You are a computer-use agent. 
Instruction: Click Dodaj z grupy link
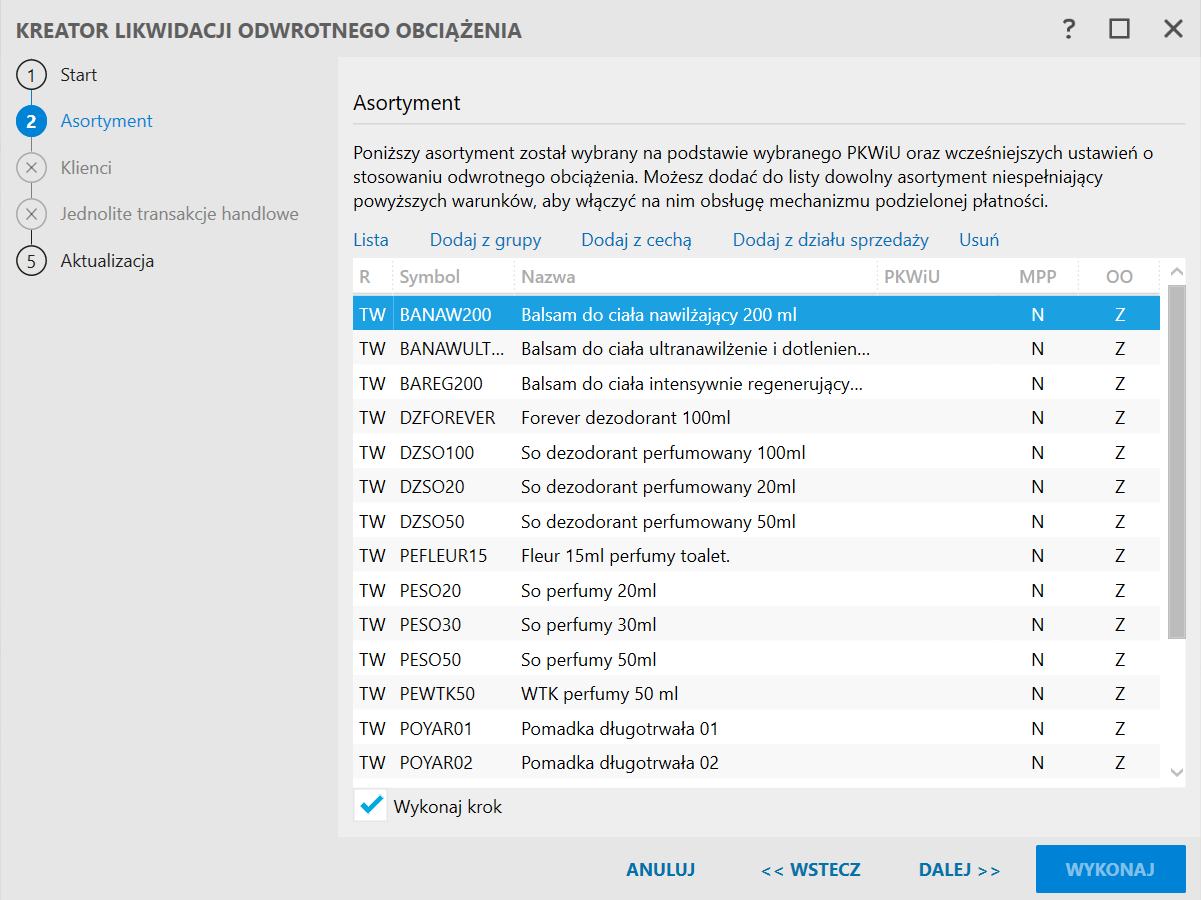pos(486,240)
